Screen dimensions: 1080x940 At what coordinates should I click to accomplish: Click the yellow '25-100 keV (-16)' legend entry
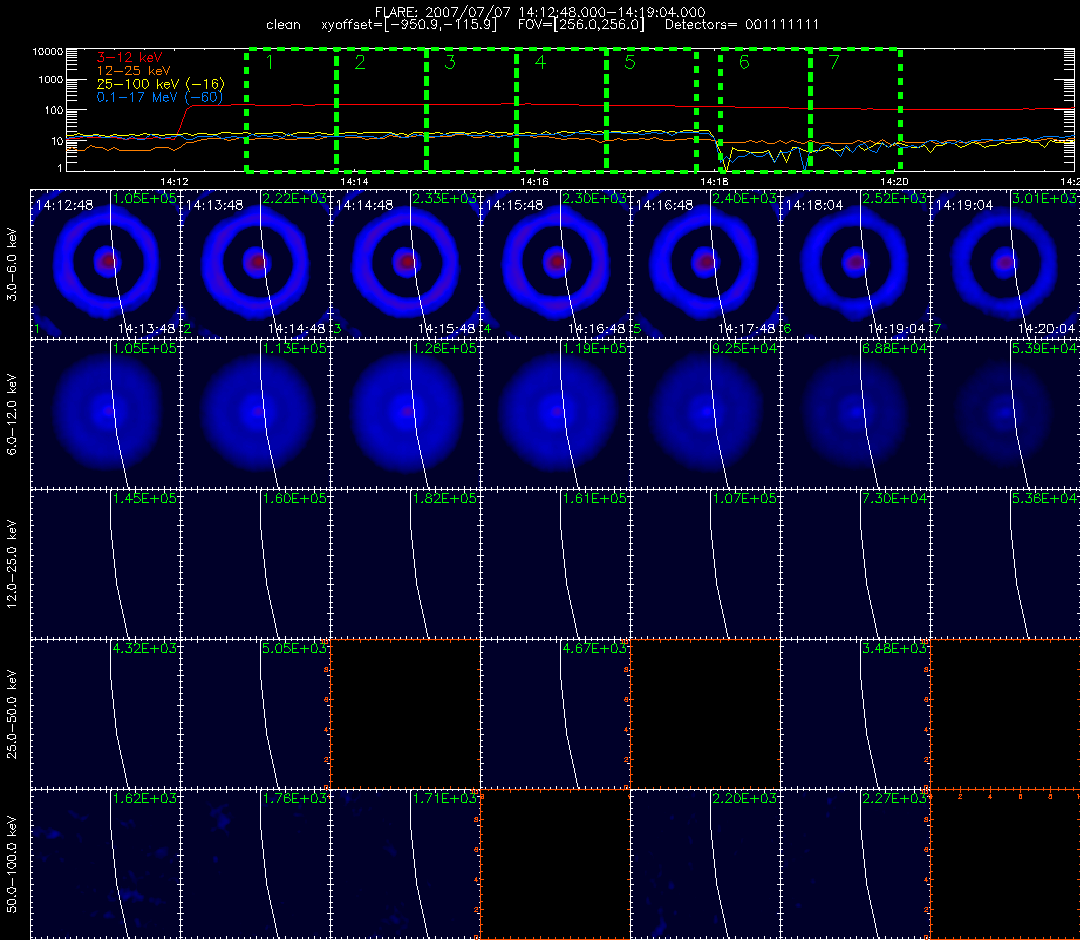tap(160, 84)
